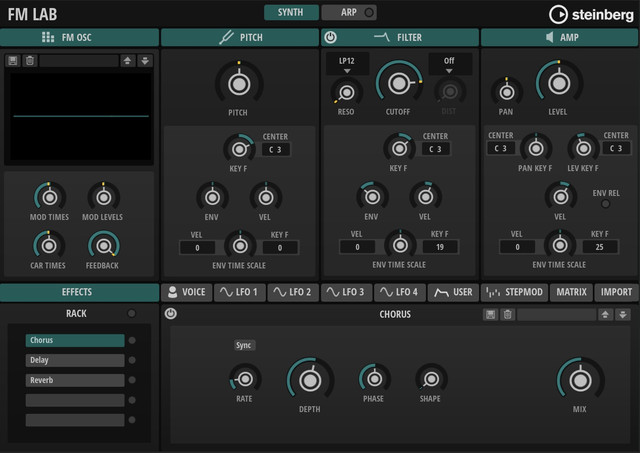The height and width of the screenshot is (453, 640).
Task: Open the FILTER Key F center key C 3 selector
Action: coord(436,149)
